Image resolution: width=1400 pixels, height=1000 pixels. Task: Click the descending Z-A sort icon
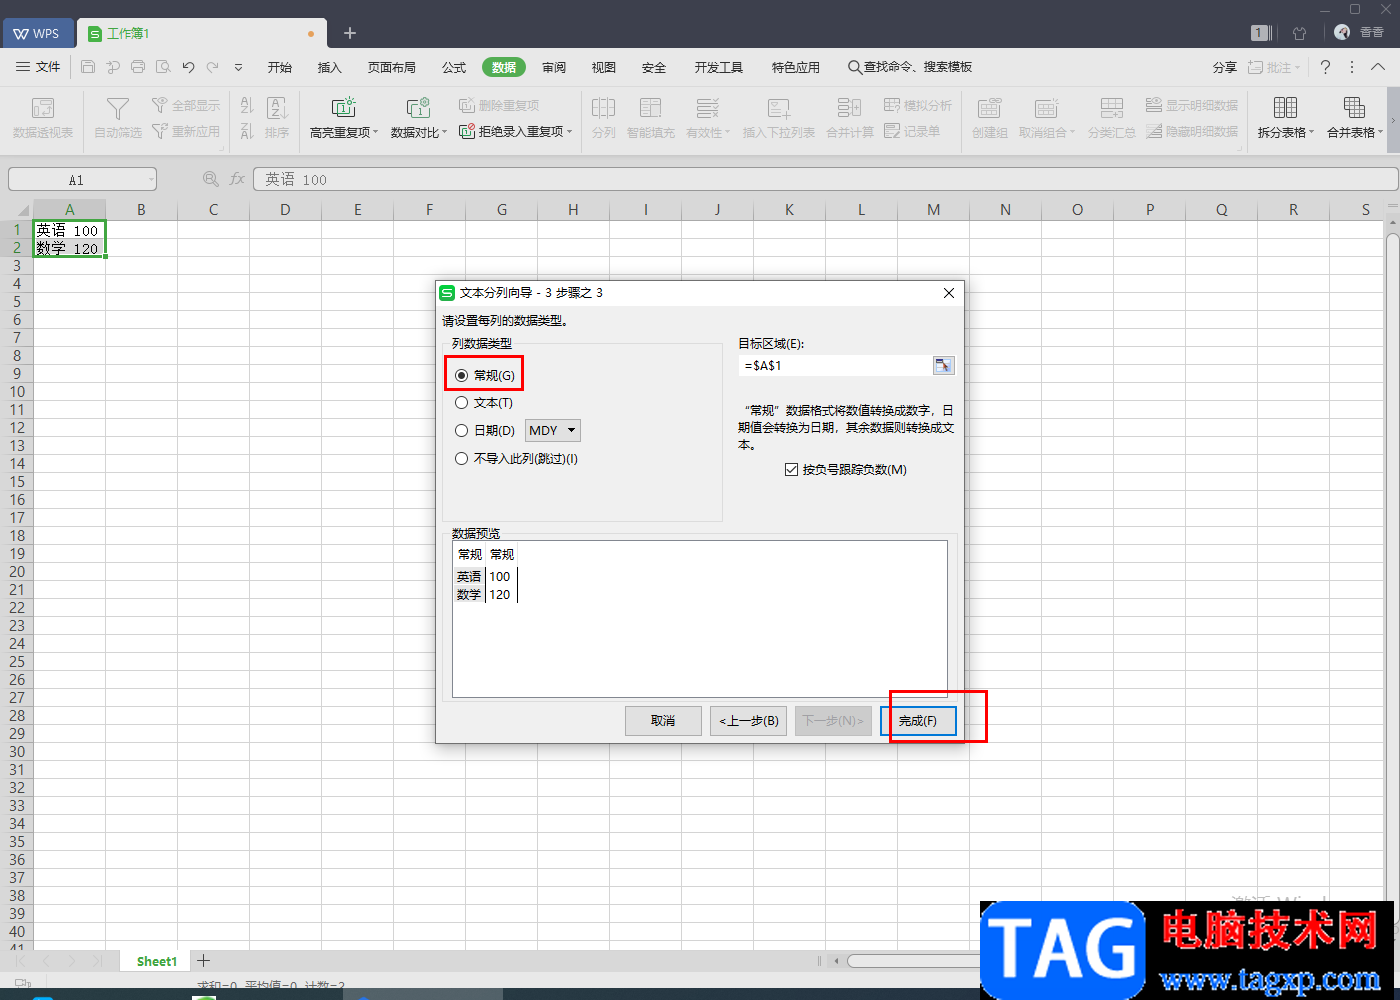(247, 131)
